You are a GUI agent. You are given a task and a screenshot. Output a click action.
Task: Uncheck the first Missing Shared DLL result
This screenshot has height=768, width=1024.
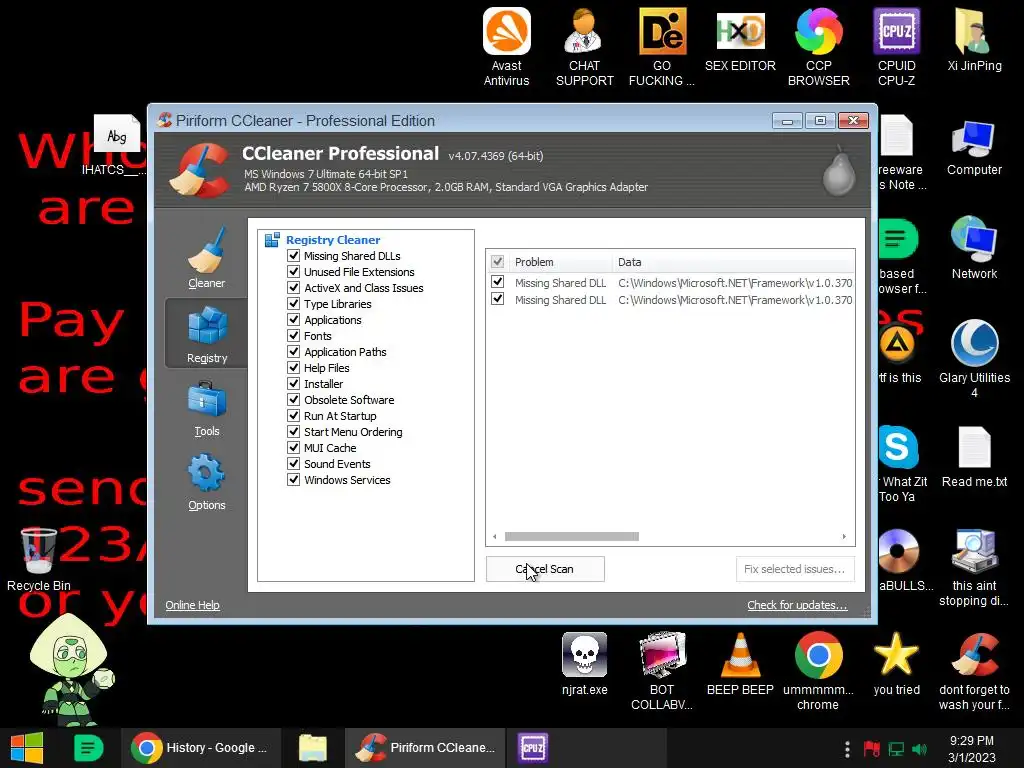(498, 282)
